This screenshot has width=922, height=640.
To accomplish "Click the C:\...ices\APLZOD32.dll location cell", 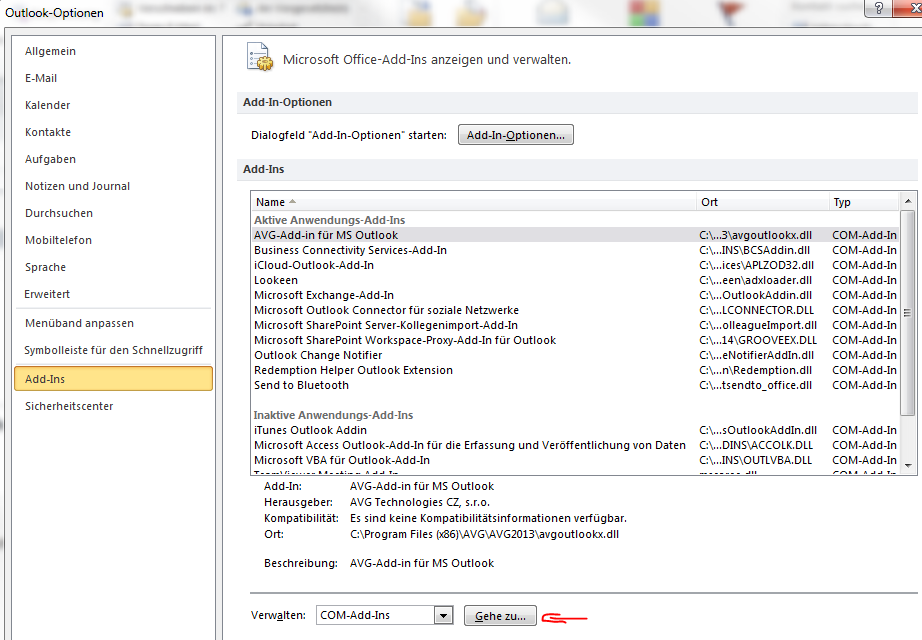I will (756, 265).
